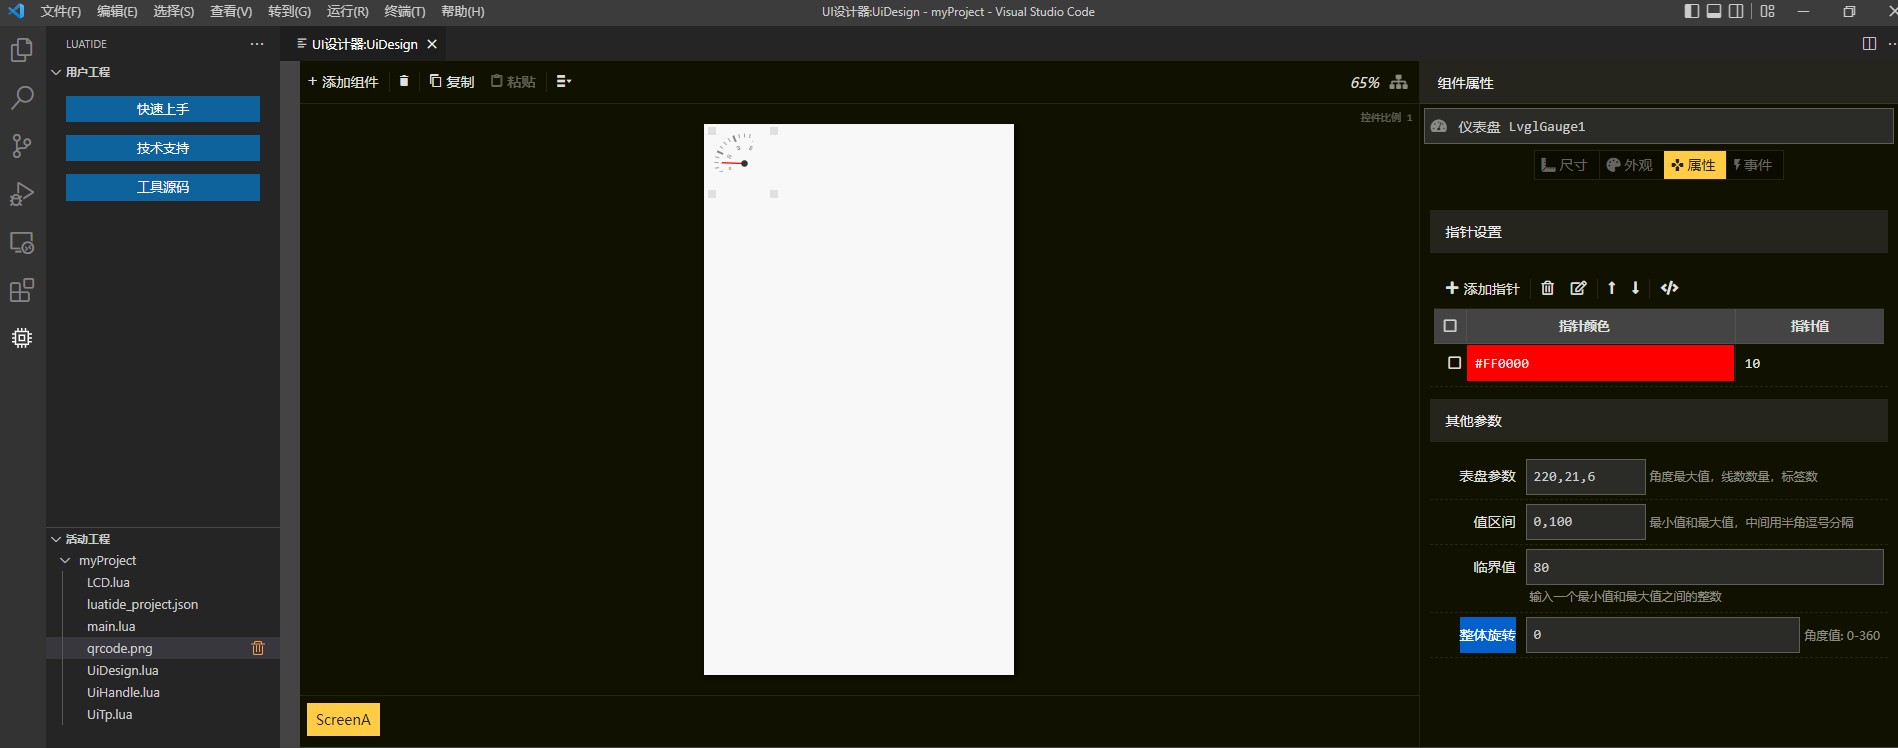Click the 临界值 input field
Viewport: 1898px width, 748px height.
tap(1703, 567)
